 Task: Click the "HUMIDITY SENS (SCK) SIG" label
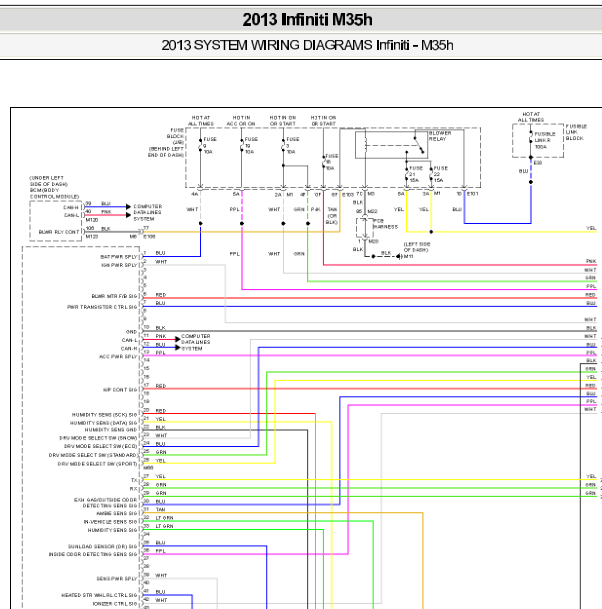(x=104, y=415)
